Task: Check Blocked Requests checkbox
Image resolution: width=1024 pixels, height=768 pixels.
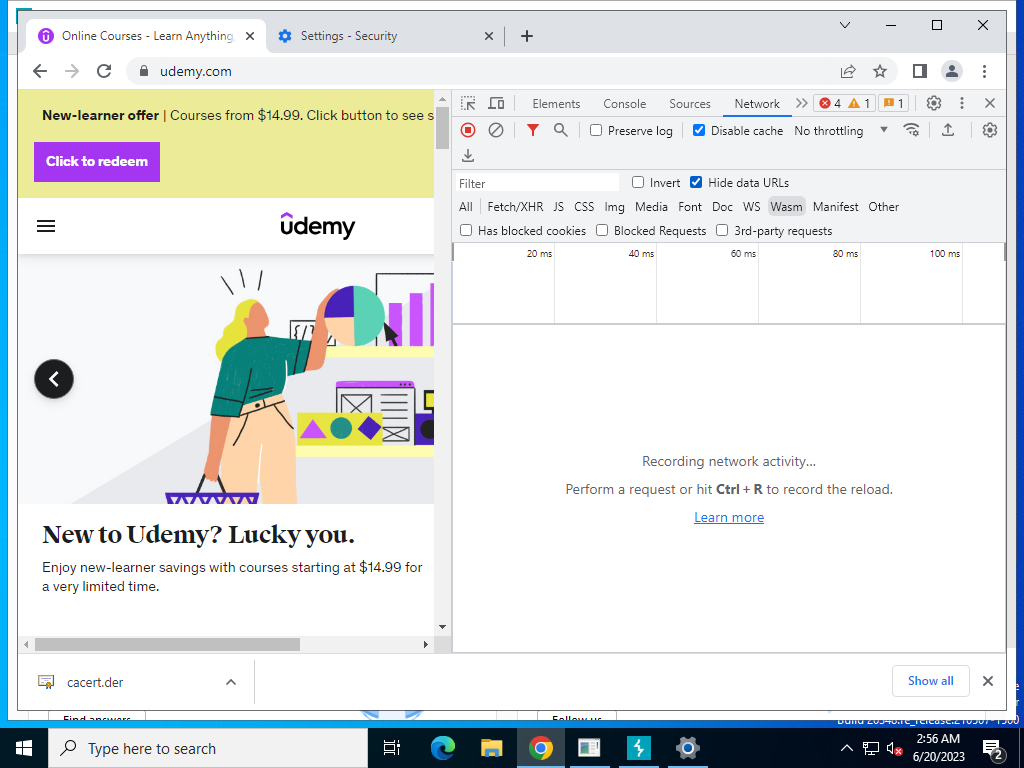Action: [602, 230]
